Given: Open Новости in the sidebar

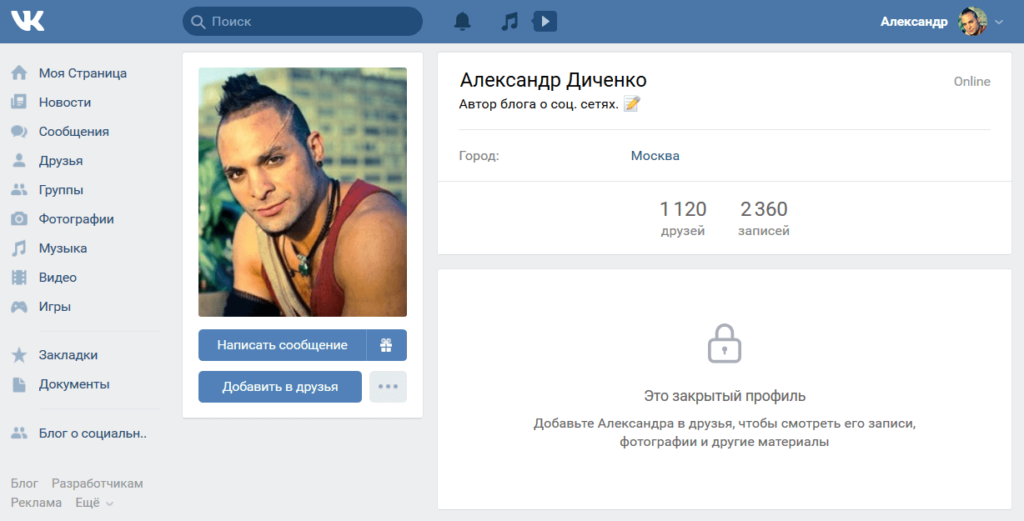Looking at the screenshot, I should 65,103.
